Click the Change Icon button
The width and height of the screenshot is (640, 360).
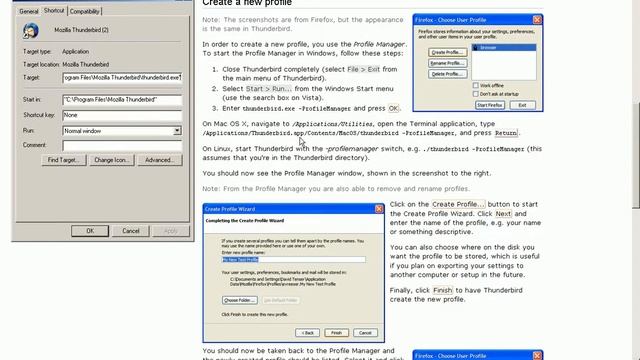pyautogui.click(x=111, y=160)
